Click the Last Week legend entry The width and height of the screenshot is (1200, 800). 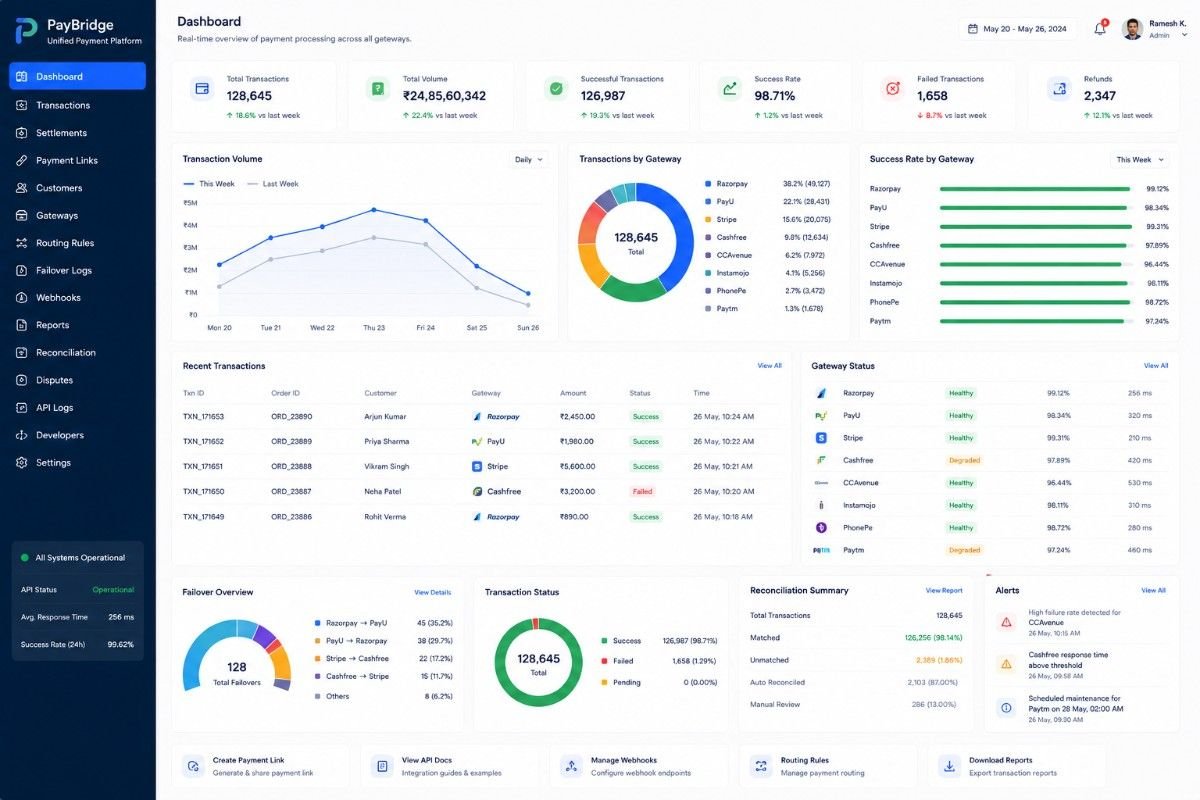(x=272, y=184)
